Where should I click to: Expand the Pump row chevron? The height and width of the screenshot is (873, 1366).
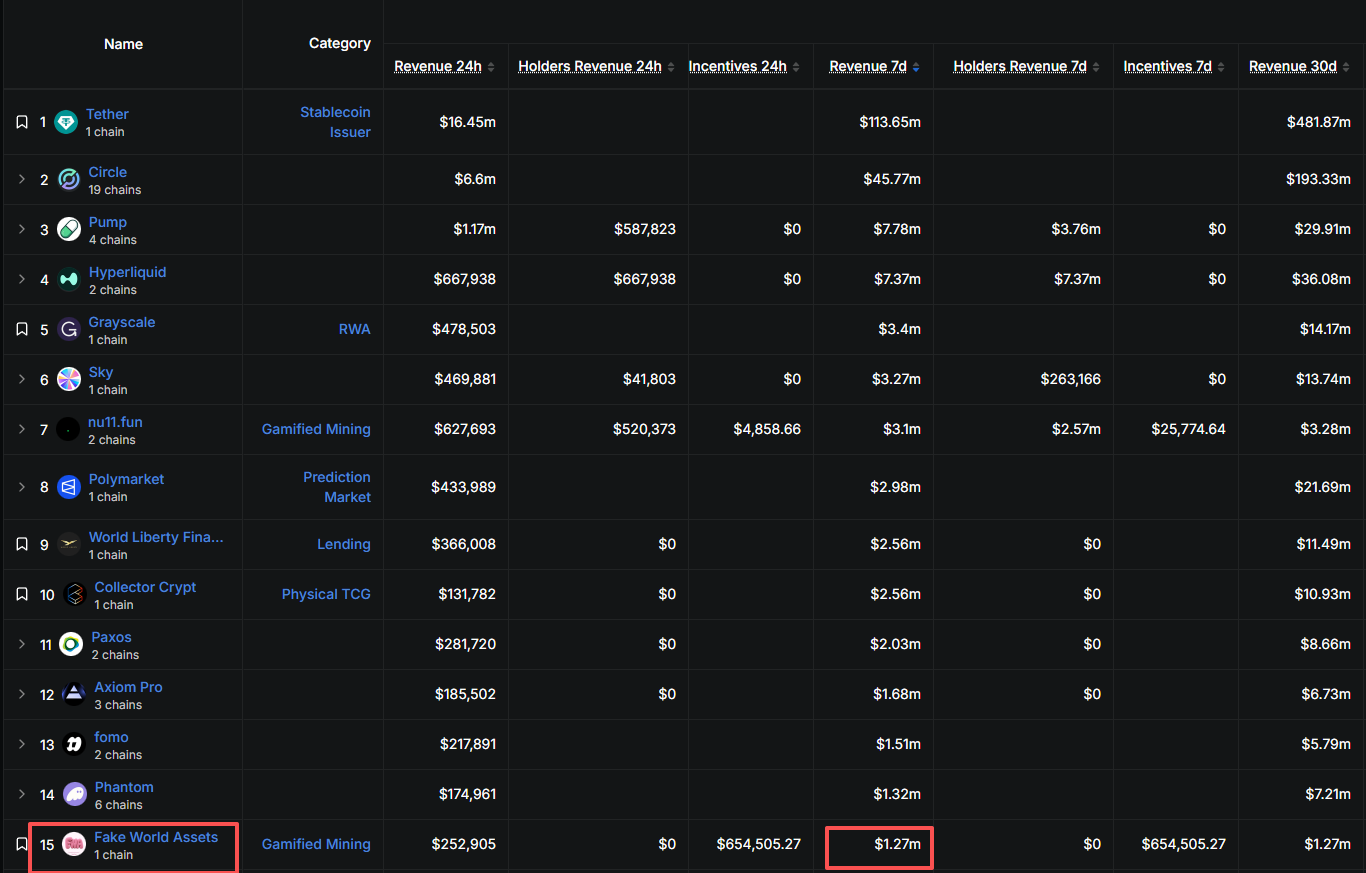click(x=22, y=230)
